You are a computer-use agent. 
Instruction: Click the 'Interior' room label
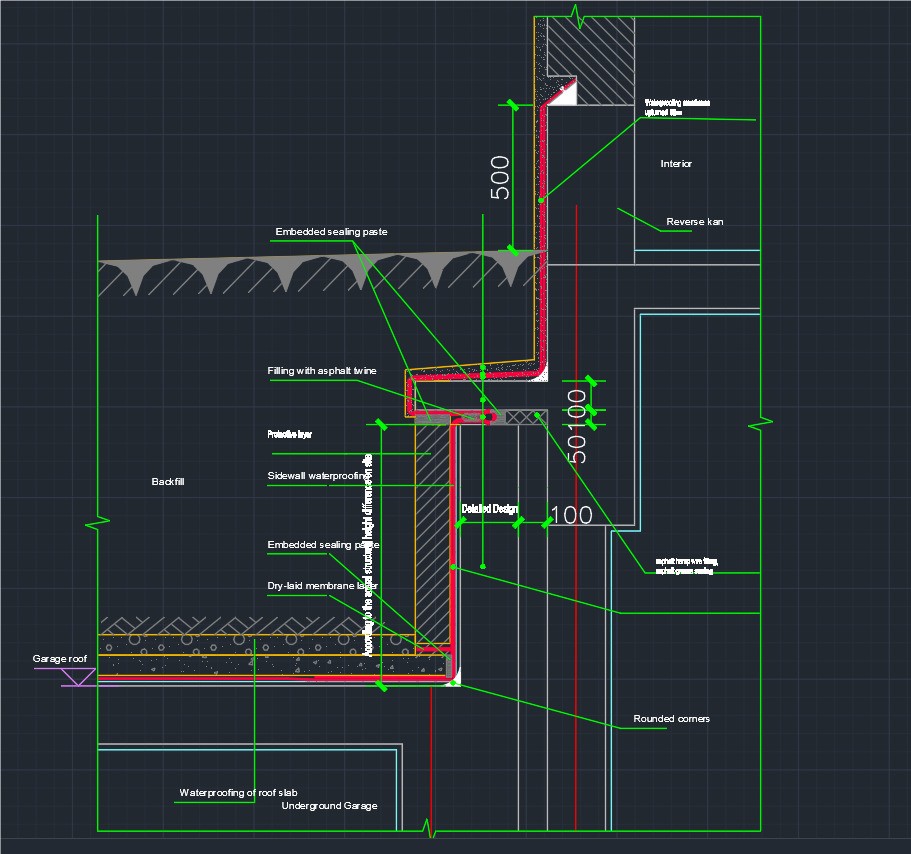676,164
